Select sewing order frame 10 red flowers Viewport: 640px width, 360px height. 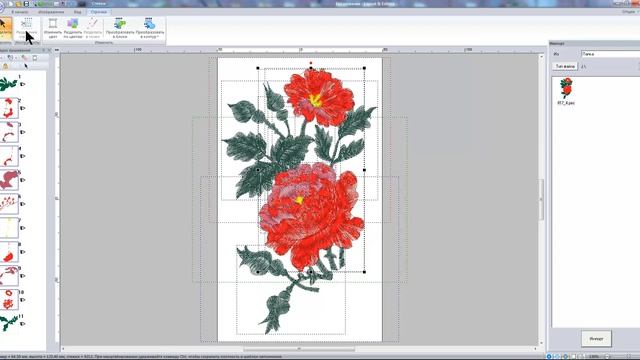click(9, 300)
